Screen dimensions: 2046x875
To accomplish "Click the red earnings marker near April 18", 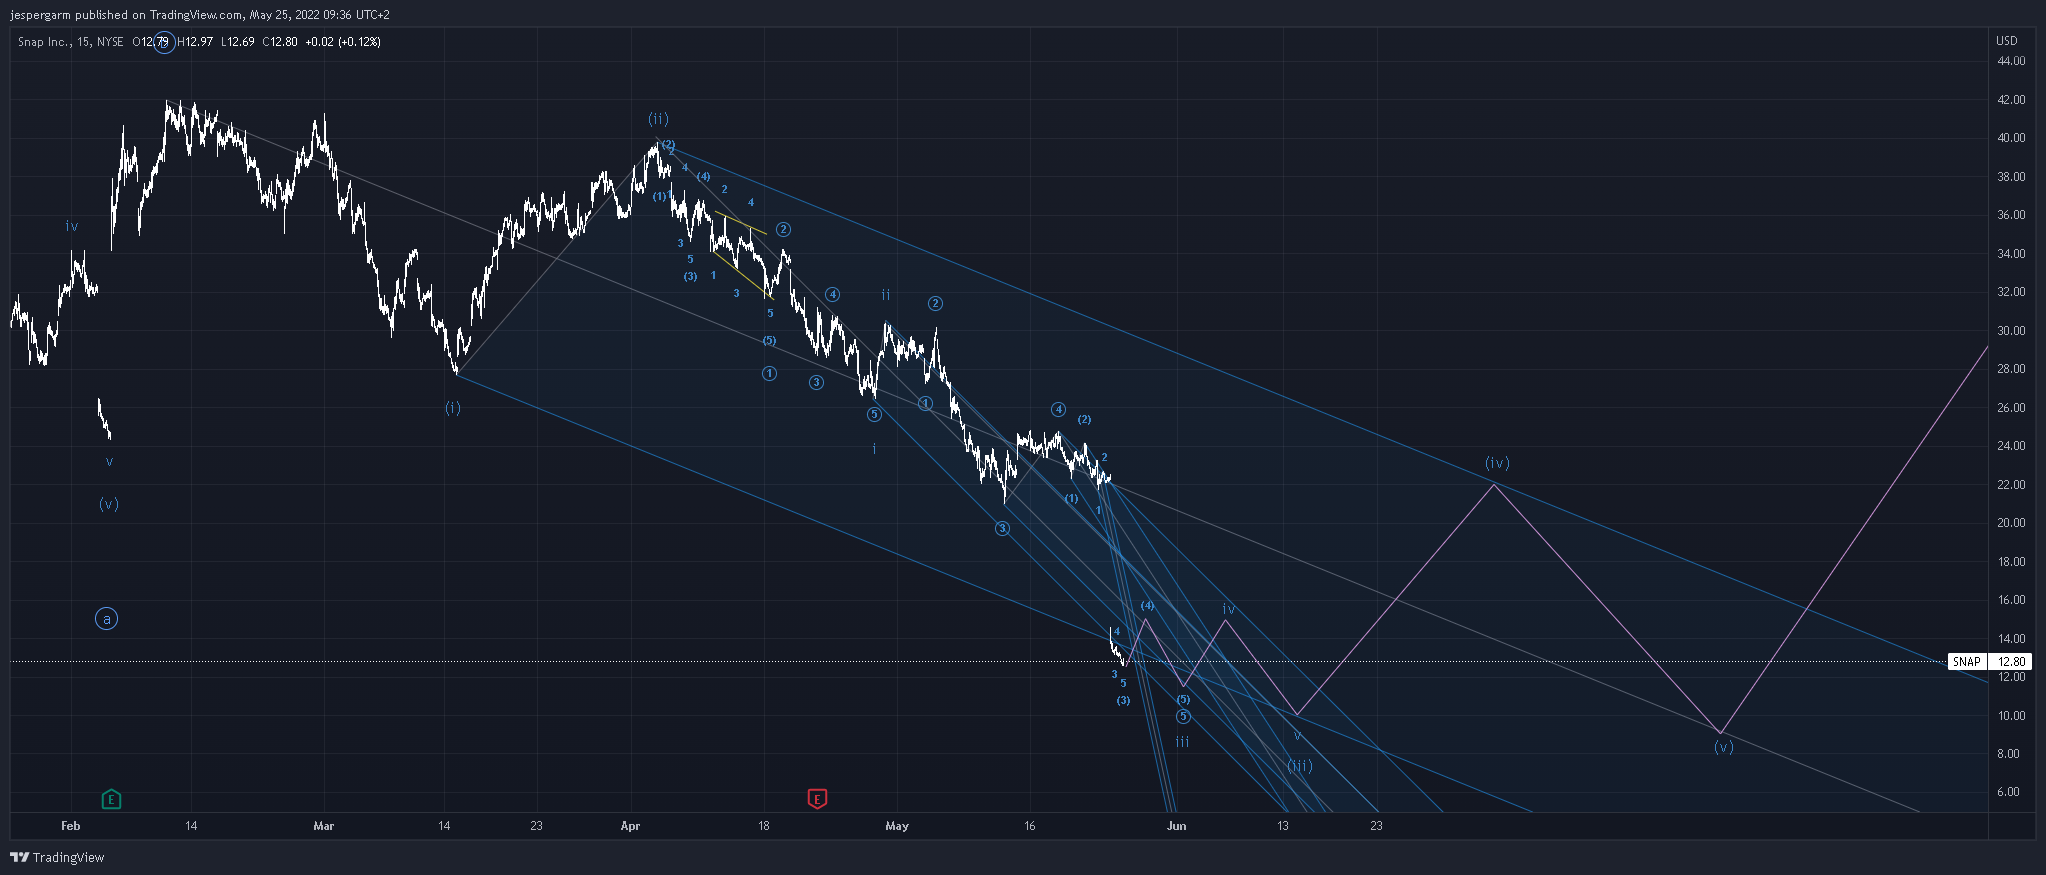I will click(817, 798).
